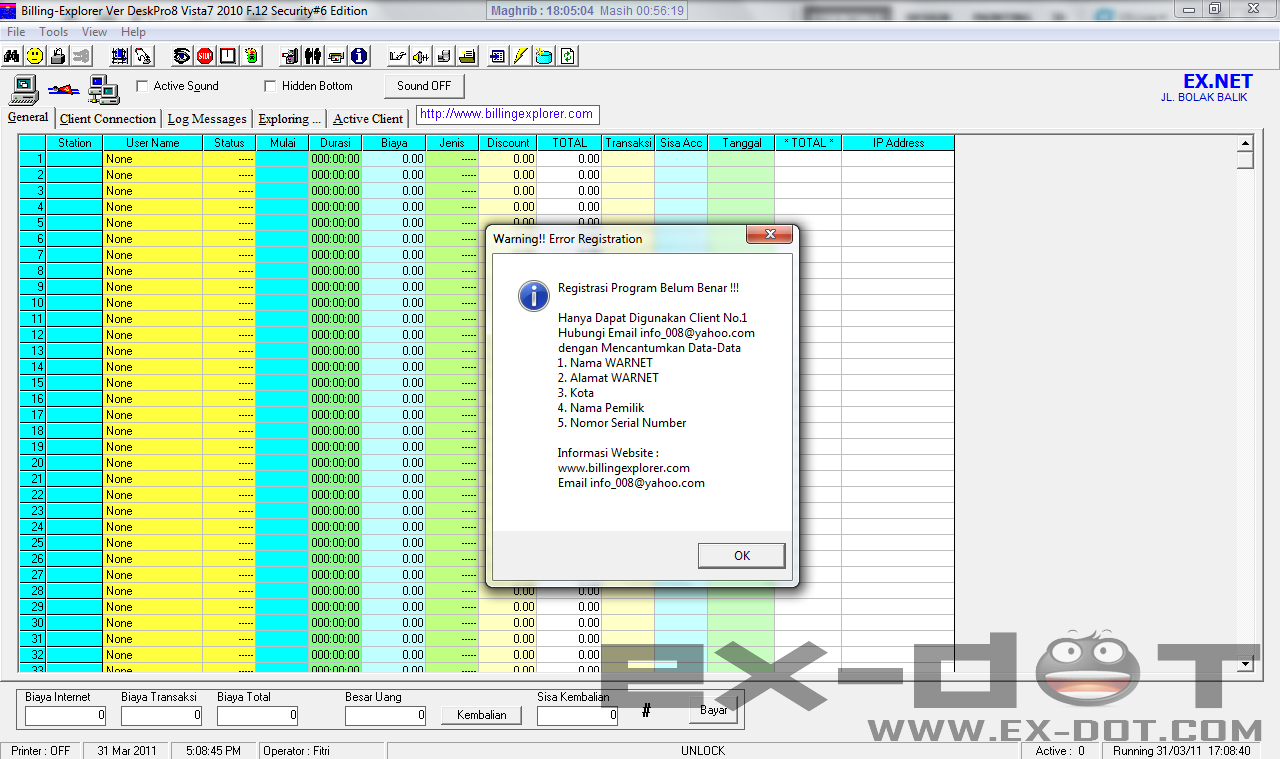Image resolution: width=1280 pixels, height=759 pixels.
Task: Select the Active Client tab
Action: 369,118
